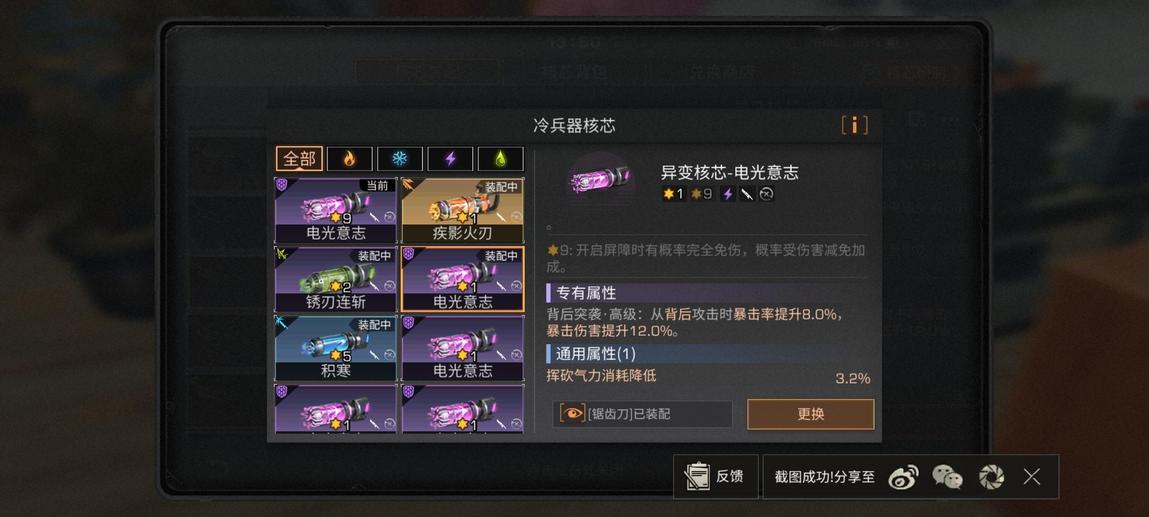
Task: Open the 反馈 feedback button
Action: click(x=715, y=477)
